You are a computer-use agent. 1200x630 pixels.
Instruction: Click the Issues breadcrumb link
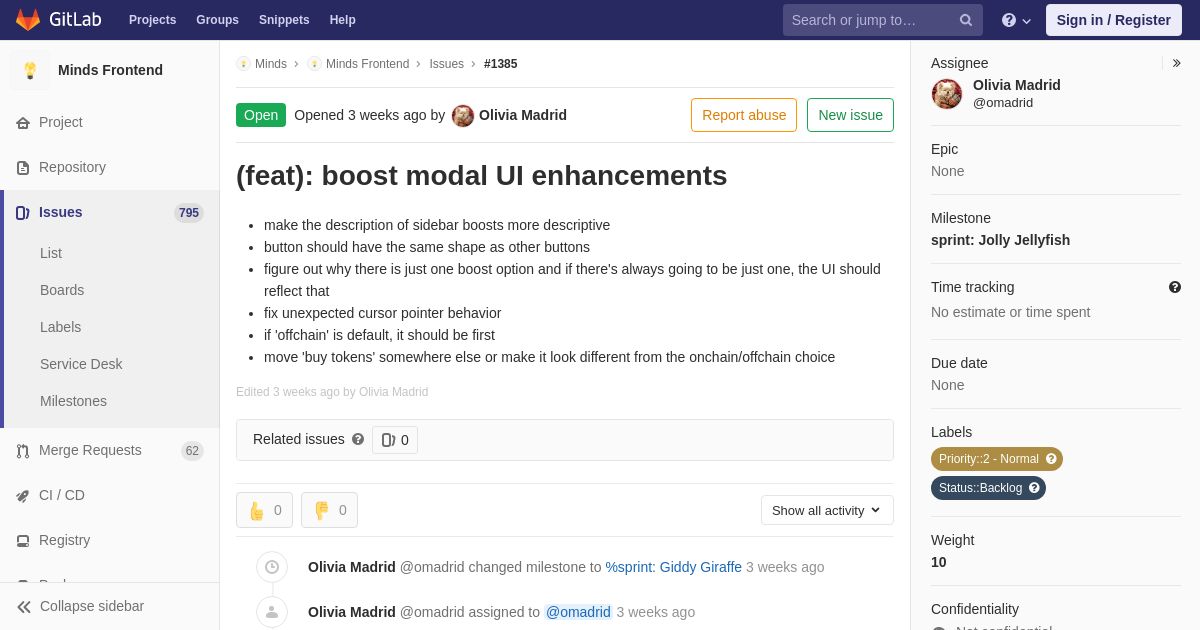[x=446, y=64]
